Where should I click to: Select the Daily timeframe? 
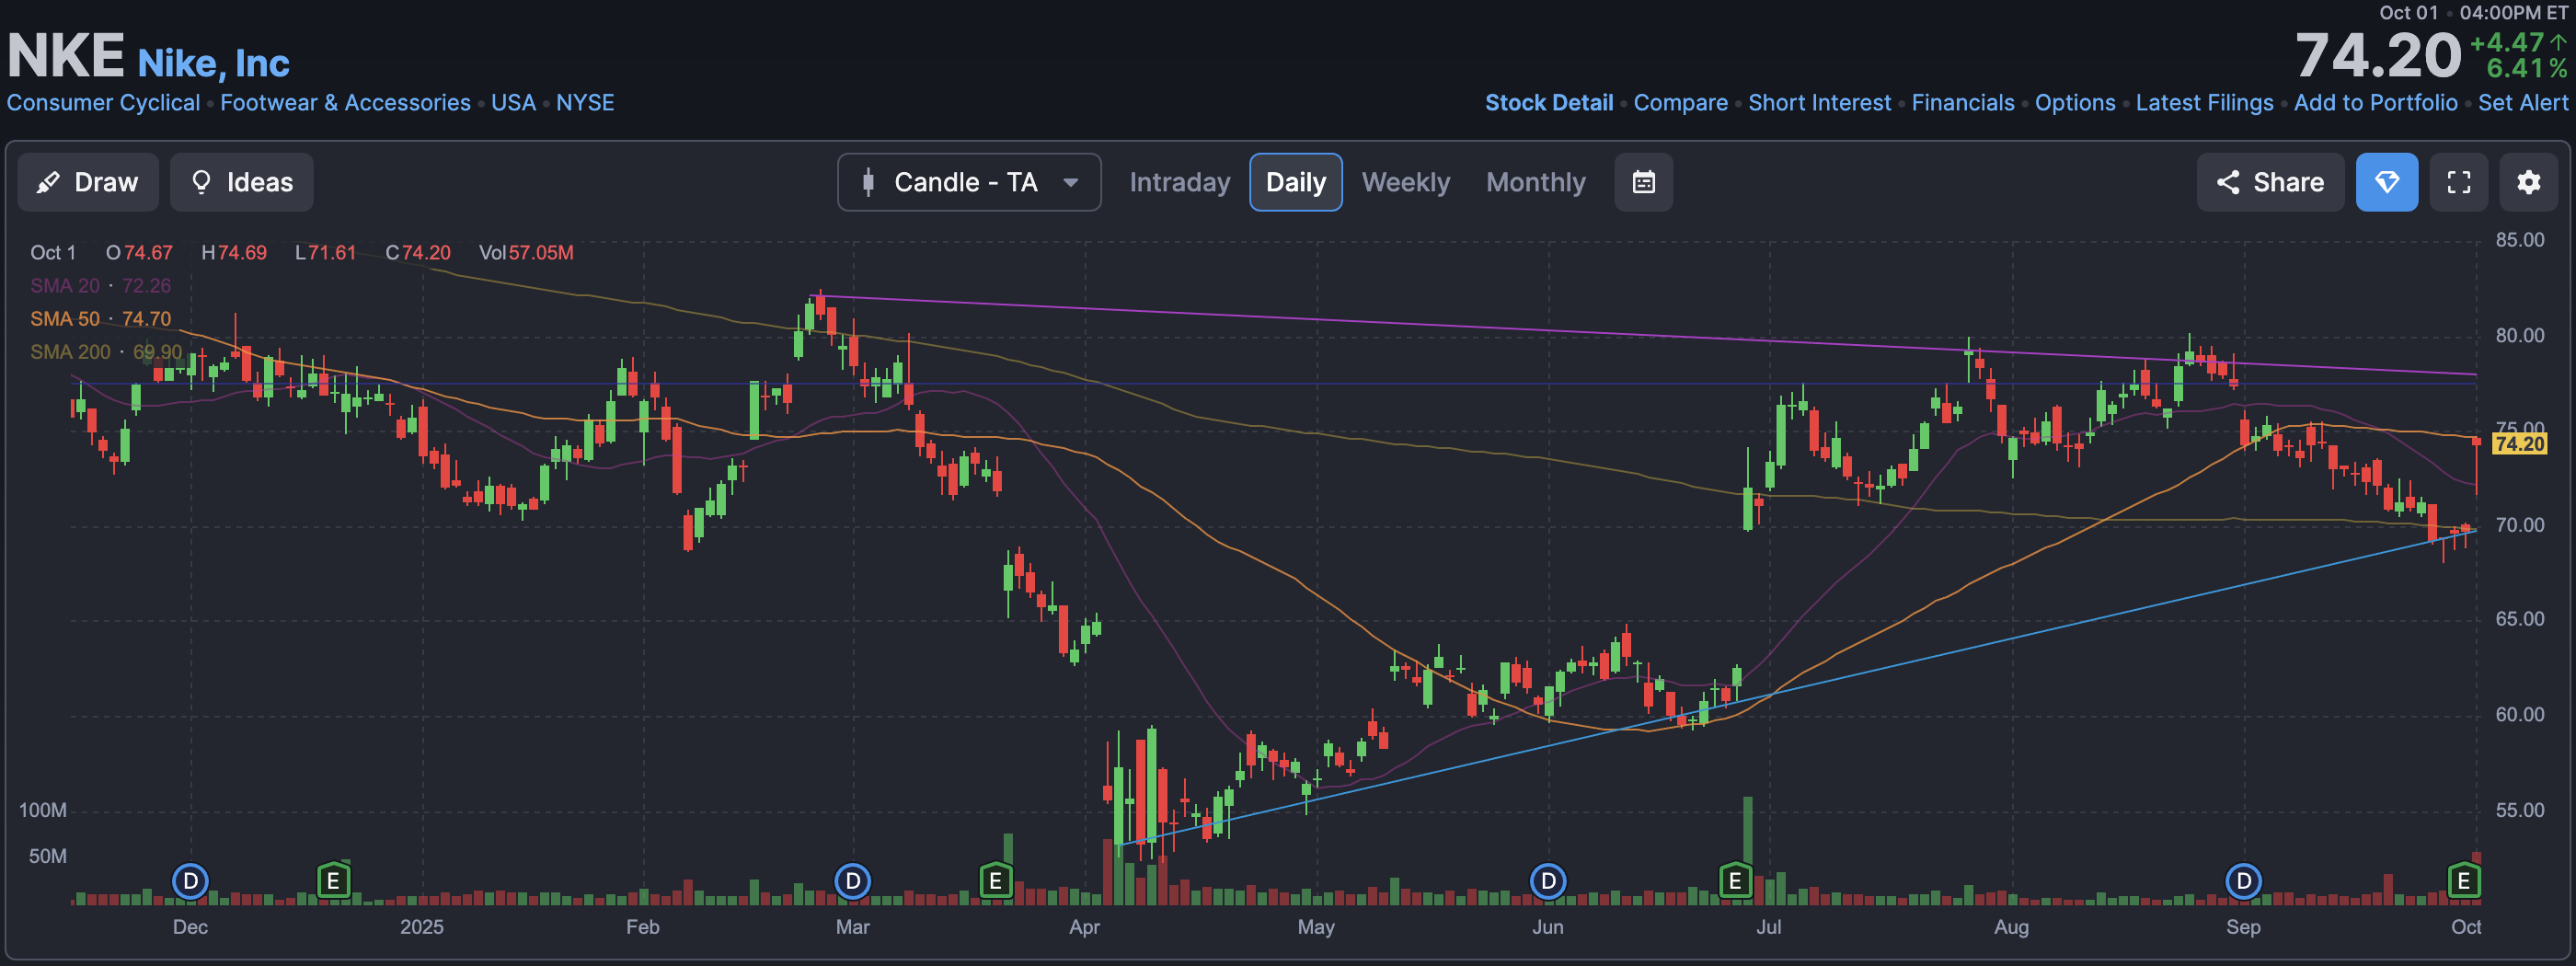click(1295, 182)
